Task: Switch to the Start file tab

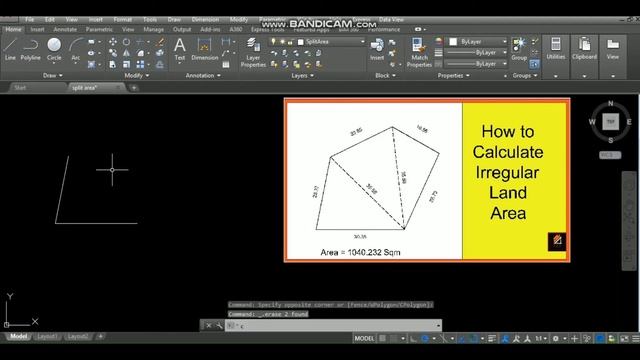Action: pos(20,88)
